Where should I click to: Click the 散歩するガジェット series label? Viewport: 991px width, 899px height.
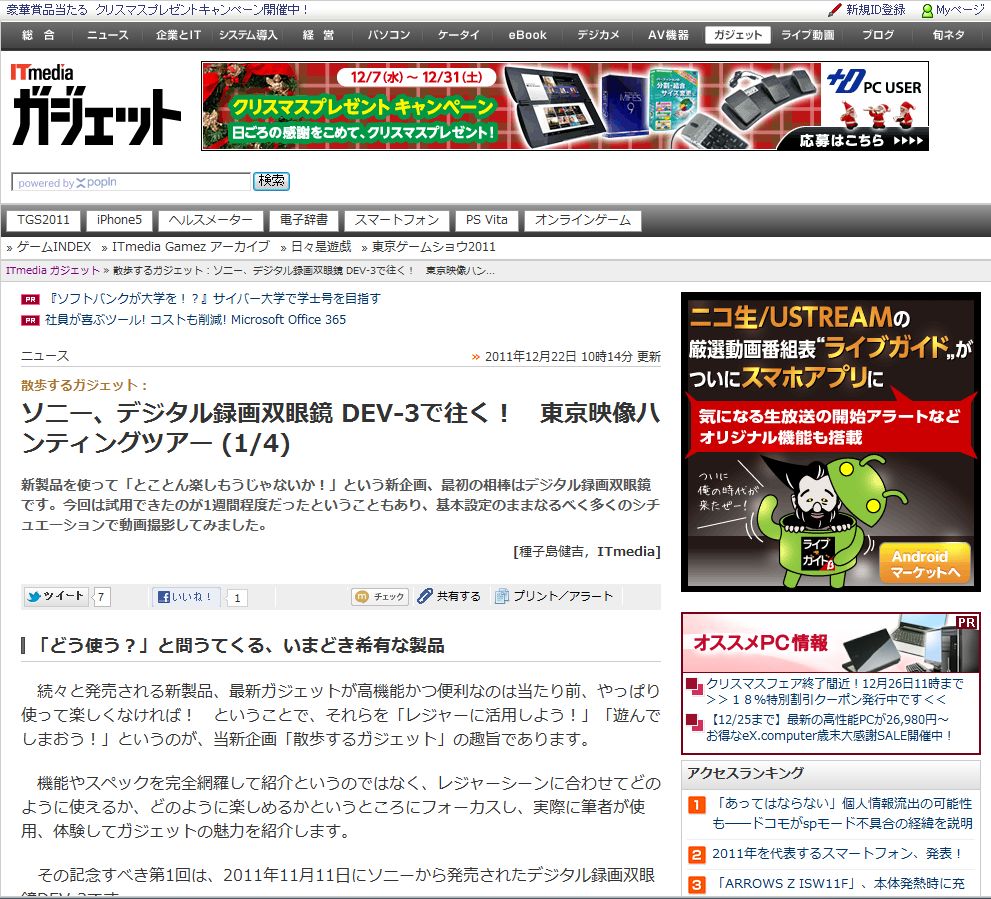click(84, 385)
